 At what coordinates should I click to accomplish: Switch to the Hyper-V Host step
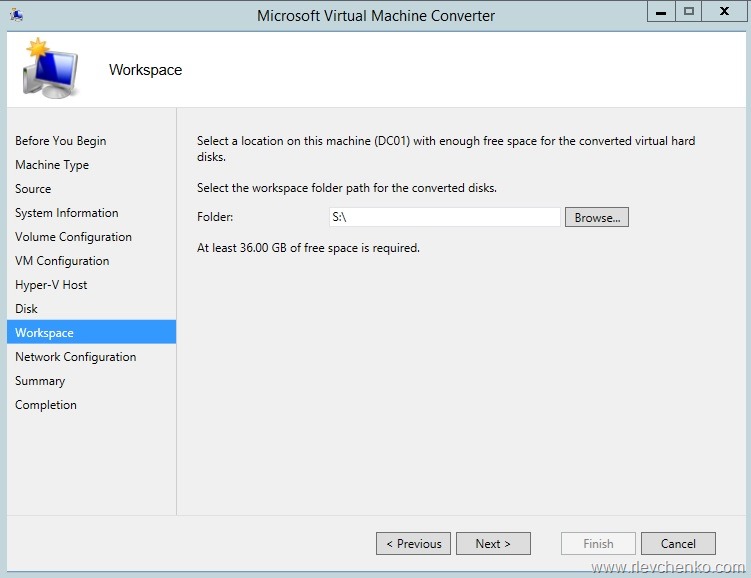coord(51,285)
